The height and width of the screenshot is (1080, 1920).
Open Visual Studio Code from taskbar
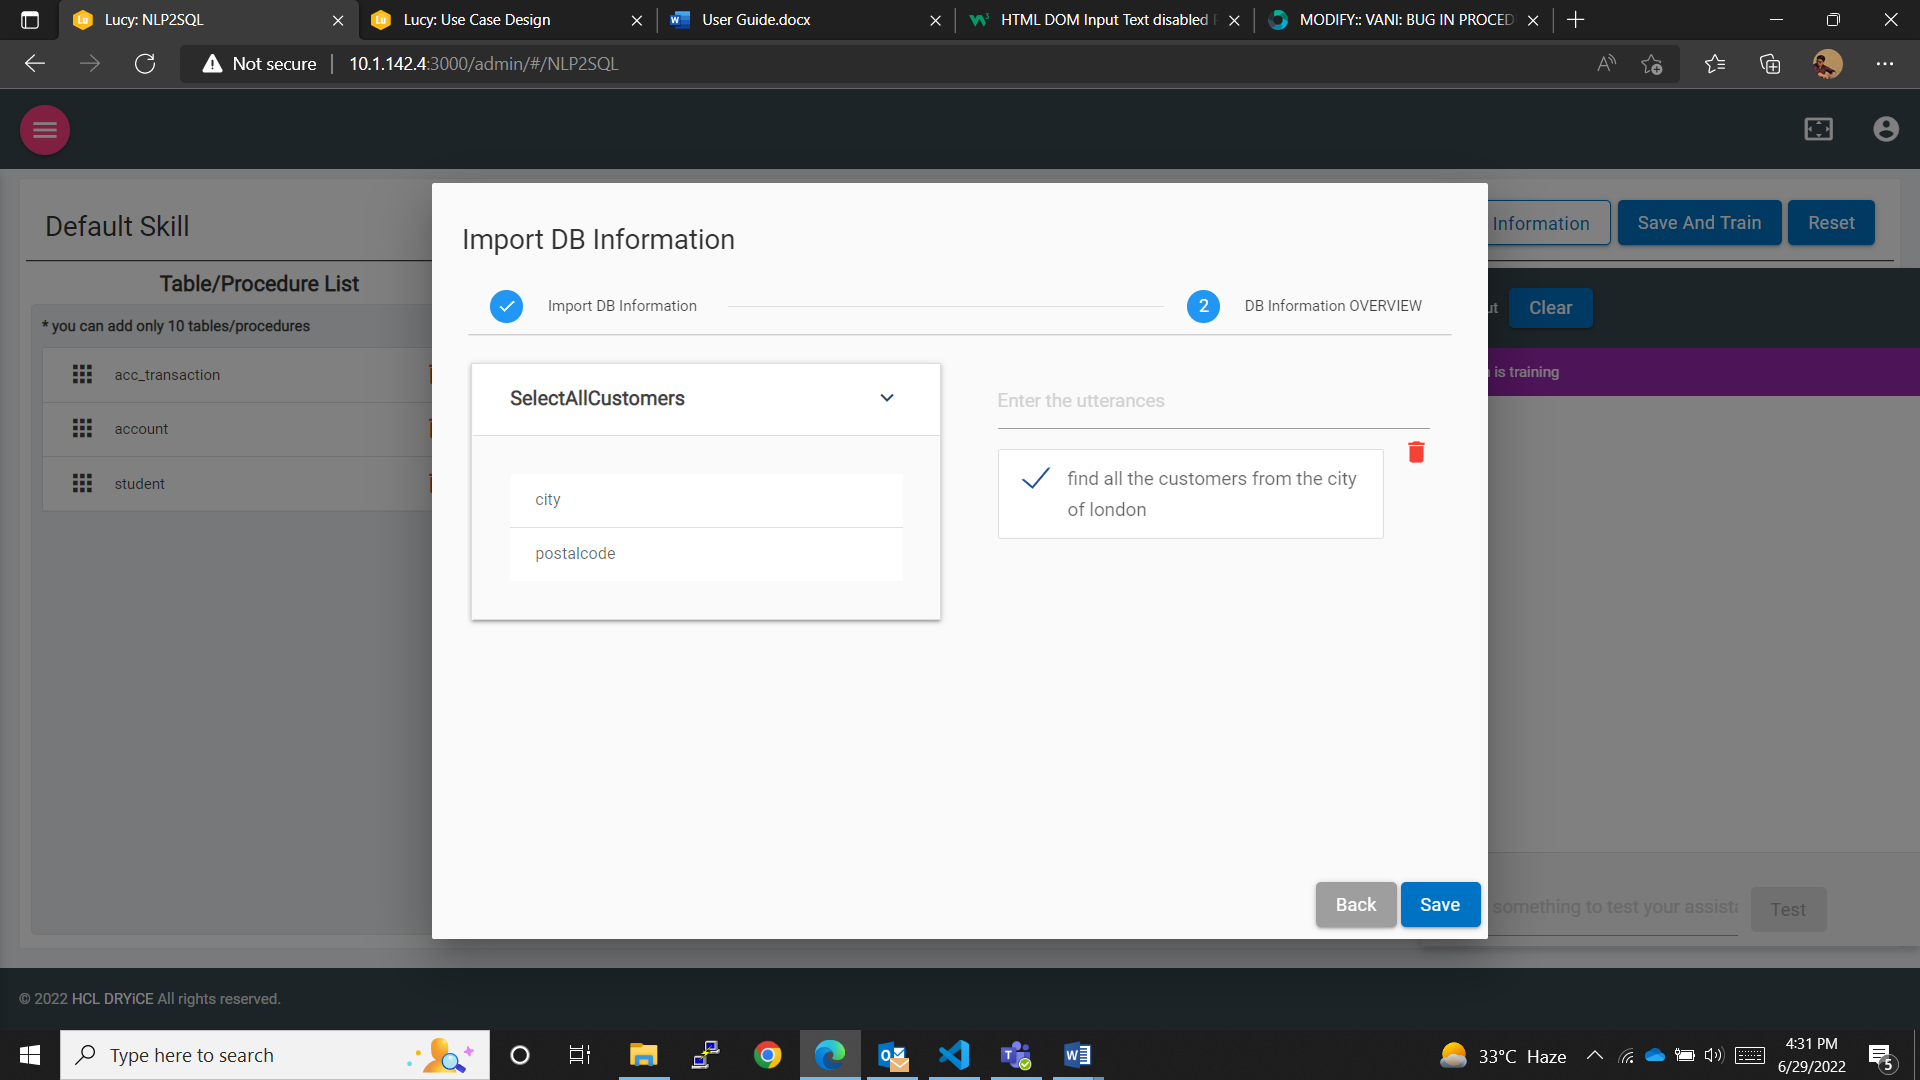954,1055
